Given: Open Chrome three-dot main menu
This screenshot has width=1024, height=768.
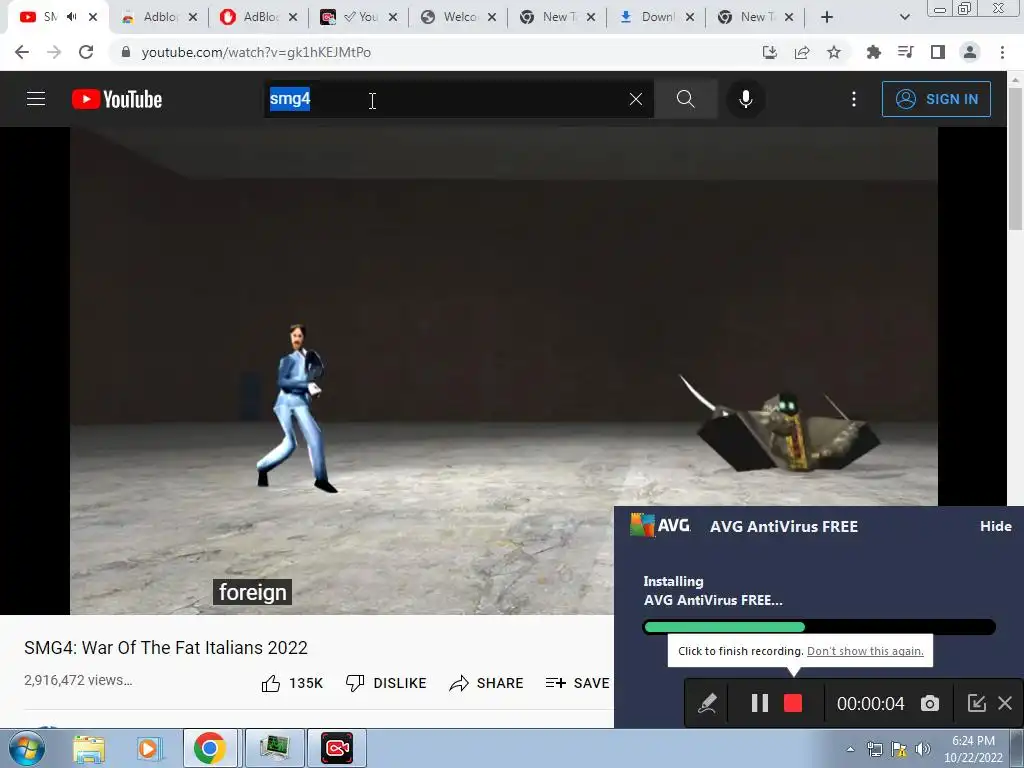Looking at the screenshot, I should click(x=1002, y=52).
